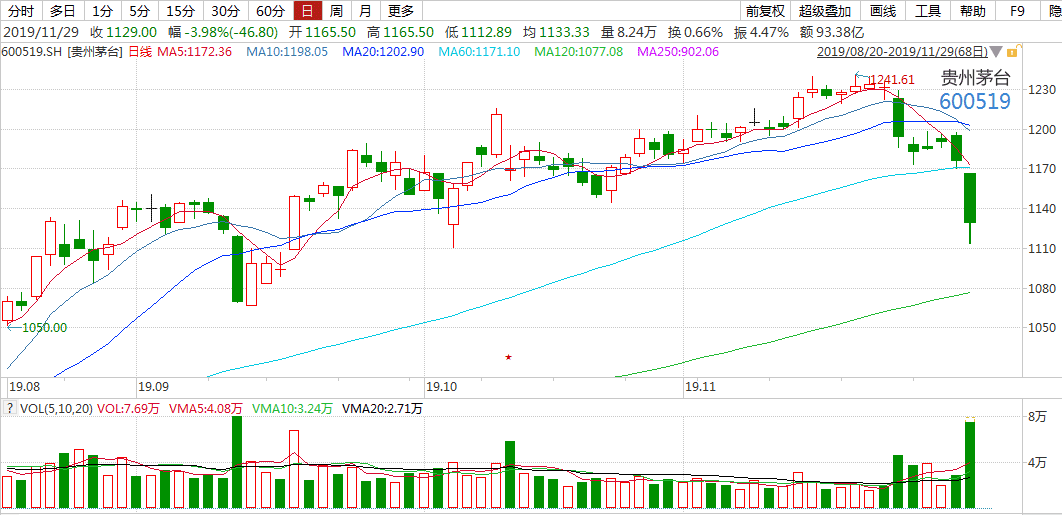Click the VMA20:2.71万 value
The width and height of the screenshot is (1062, 515).
383,409
